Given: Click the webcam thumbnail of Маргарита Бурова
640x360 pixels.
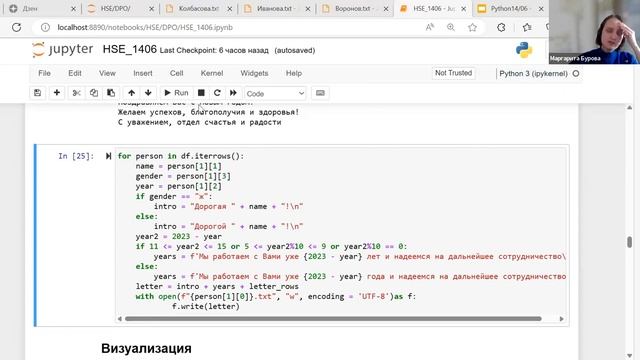Looking at the screenshot, I should 594,32.
